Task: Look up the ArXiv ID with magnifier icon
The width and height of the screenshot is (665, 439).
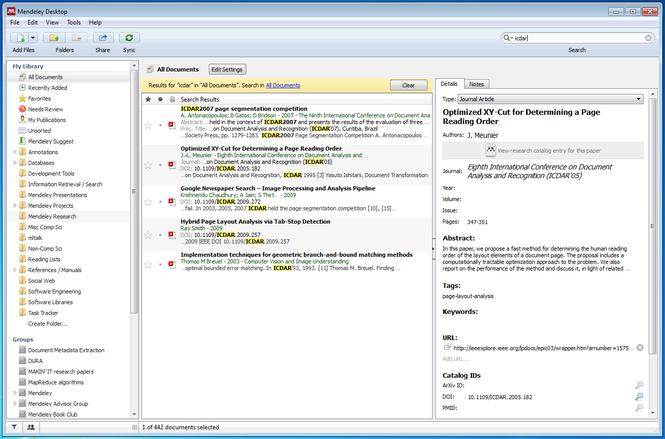Action: (639, 385)
